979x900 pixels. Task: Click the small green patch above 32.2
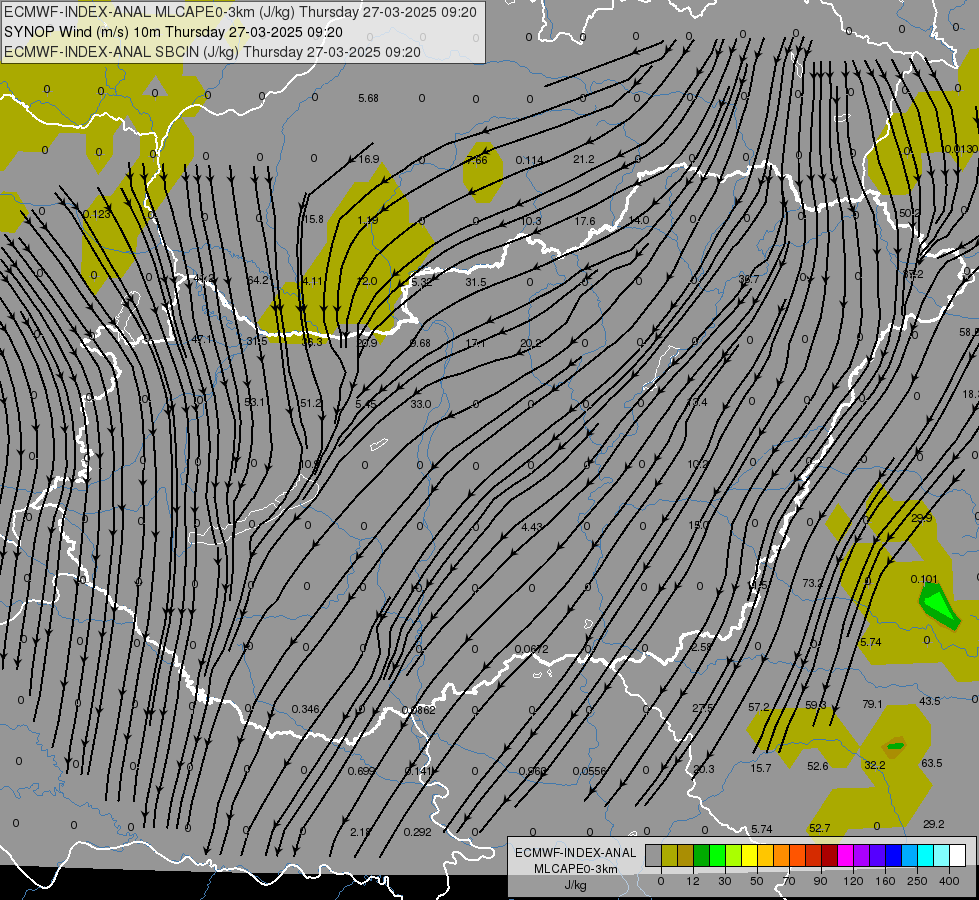coord(896,745)
